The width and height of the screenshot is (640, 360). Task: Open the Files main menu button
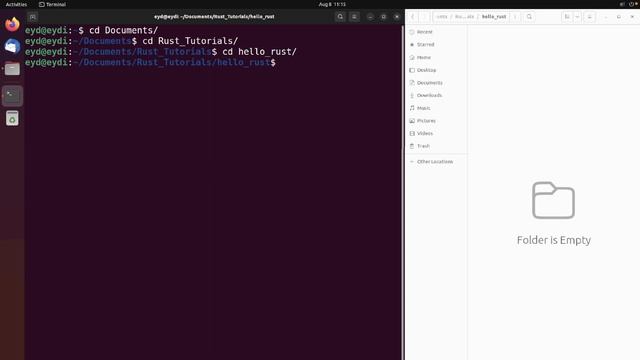(589, 17)
